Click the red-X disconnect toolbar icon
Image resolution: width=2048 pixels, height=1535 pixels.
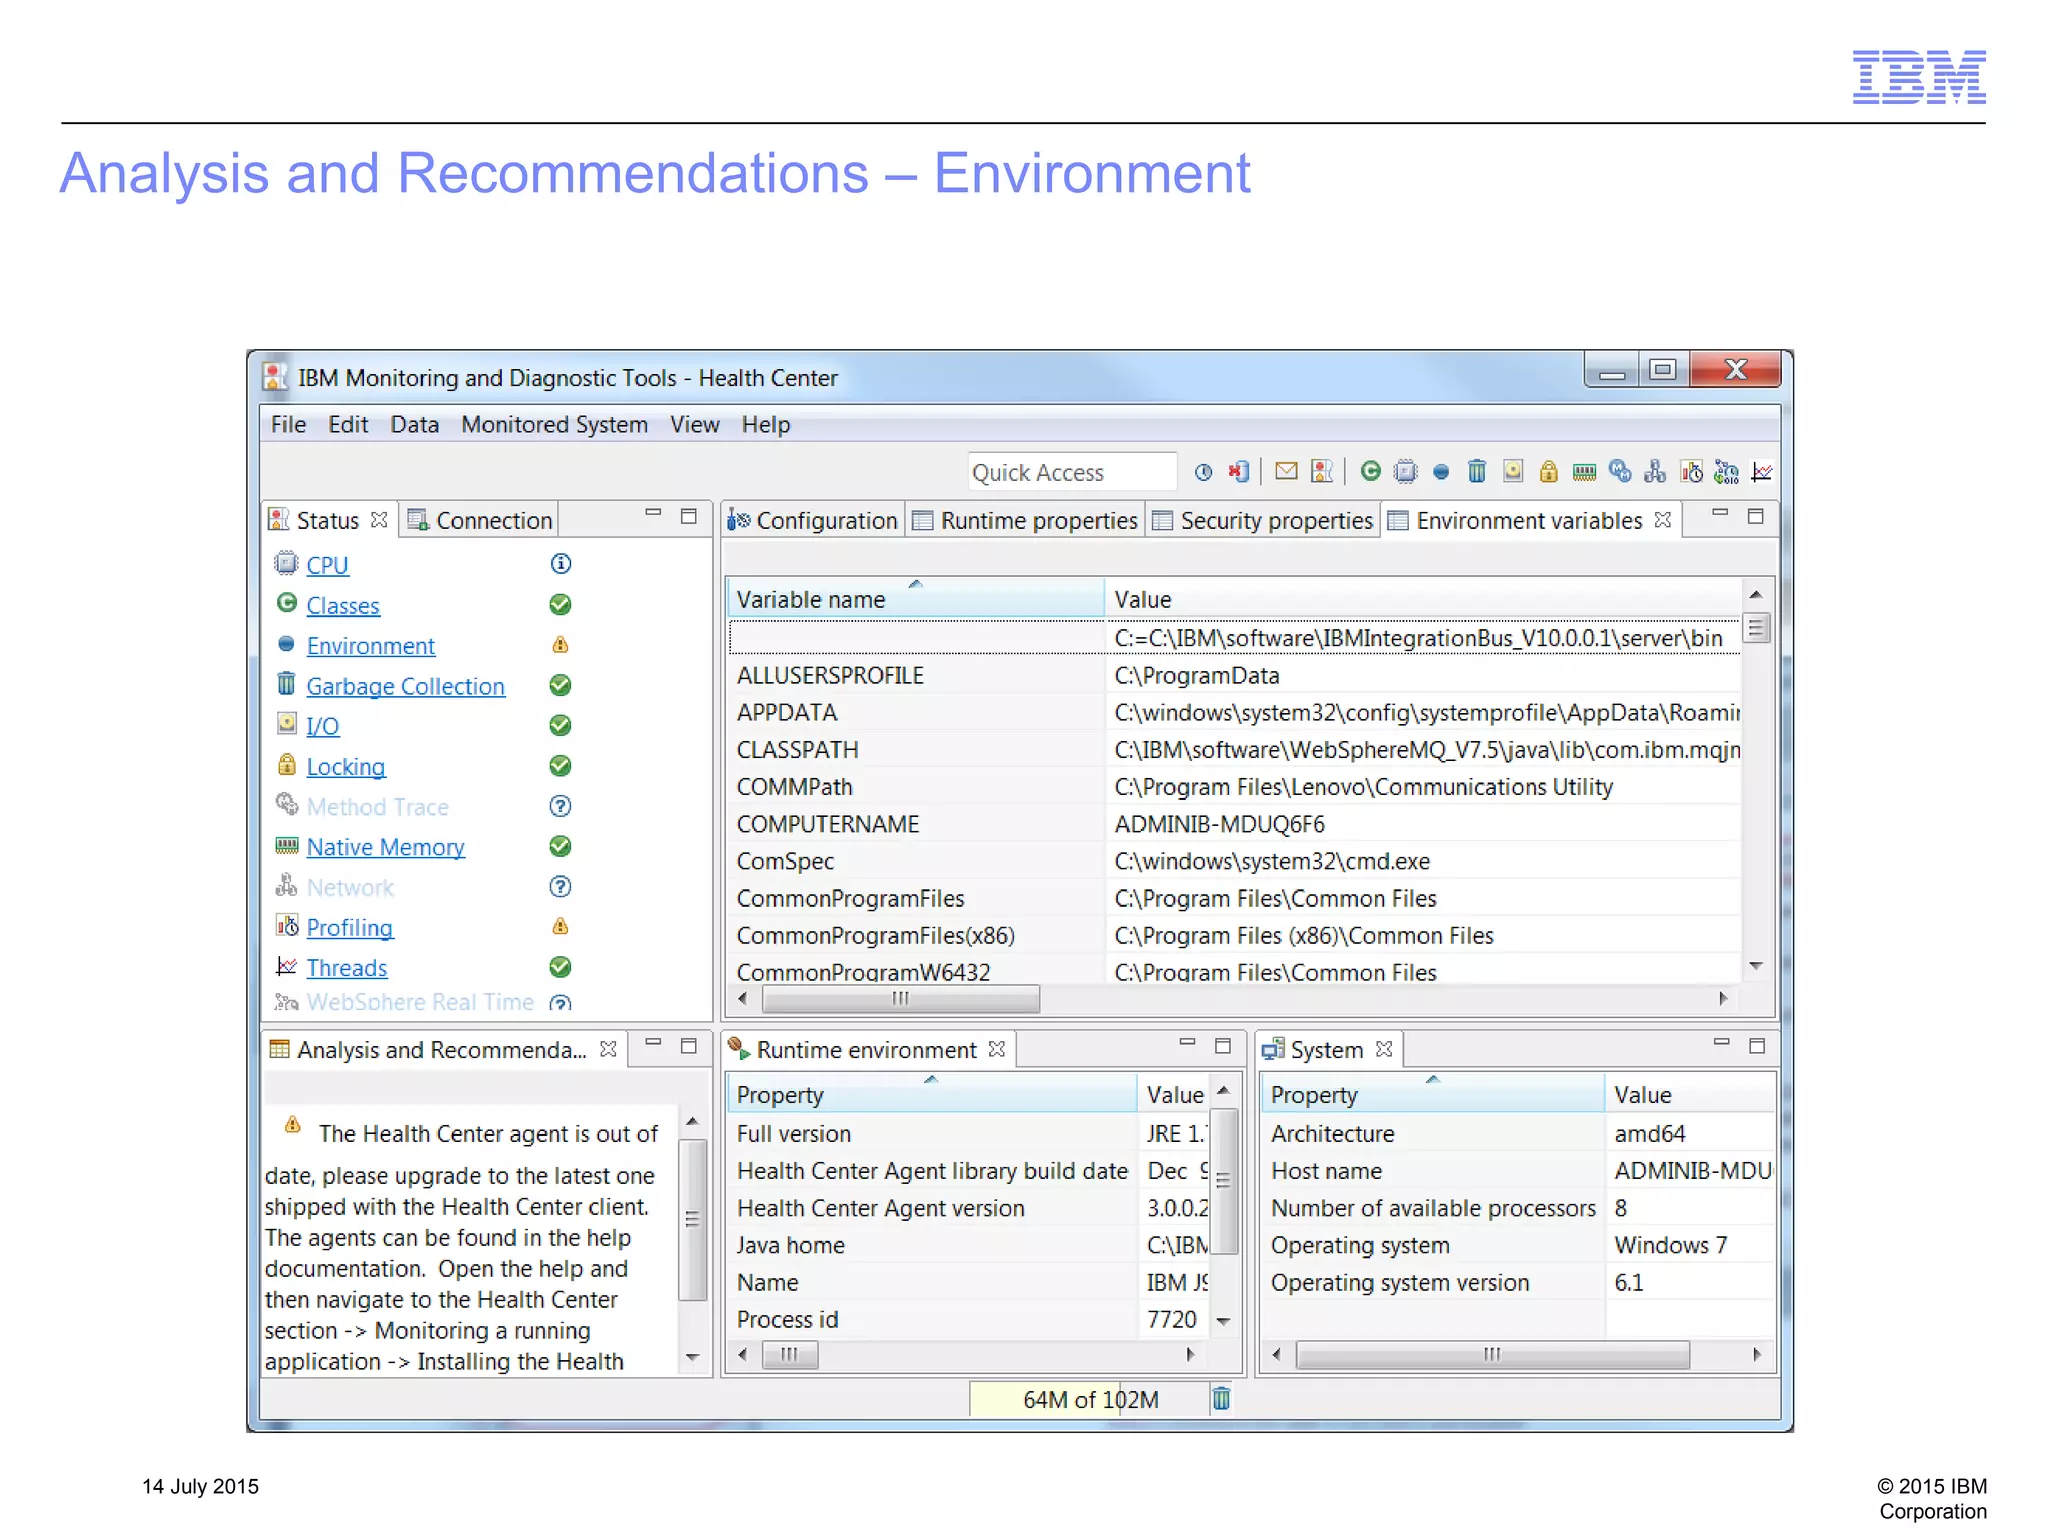[x=1239, y=472]
